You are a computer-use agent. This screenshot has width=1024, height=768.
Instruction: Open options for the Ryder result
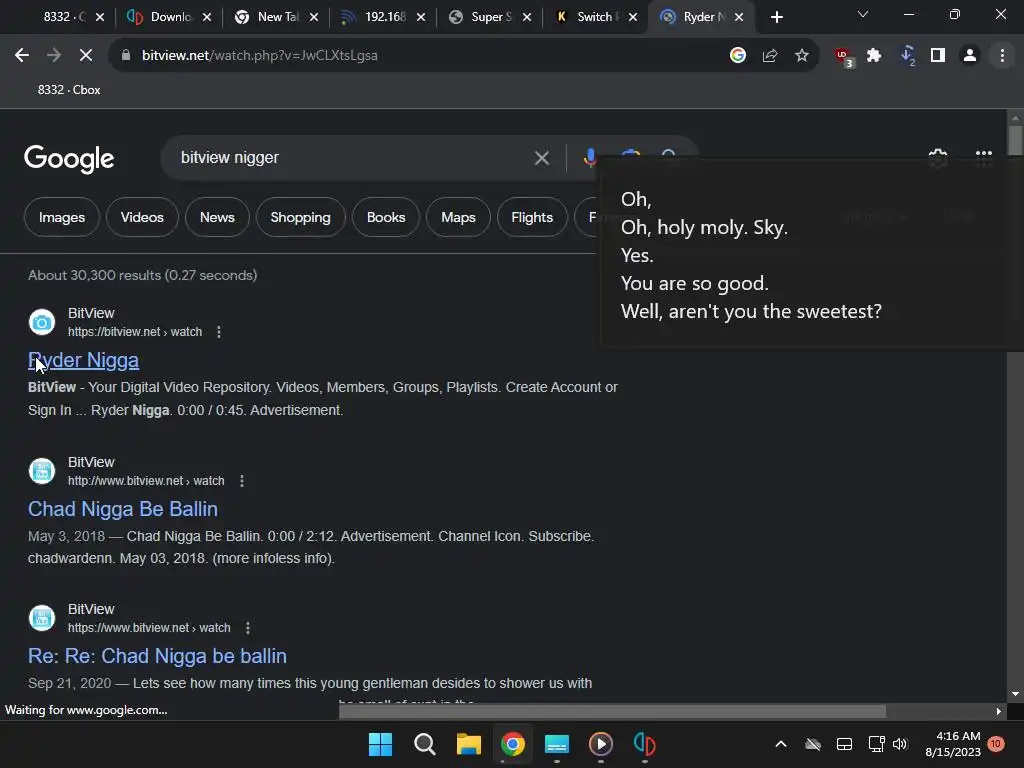pos(219,332)
